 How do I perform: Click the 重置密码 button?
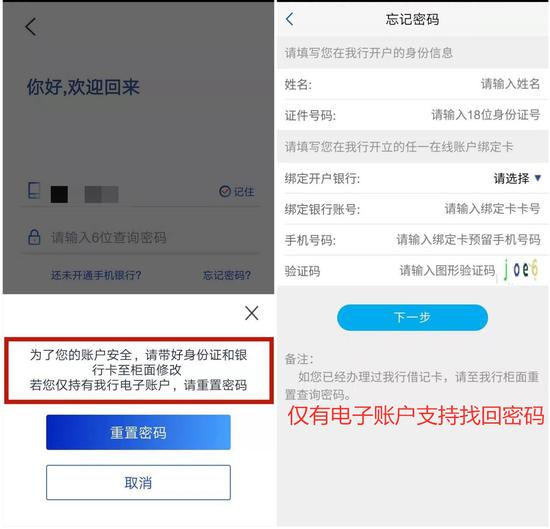[x=138, y=432]
